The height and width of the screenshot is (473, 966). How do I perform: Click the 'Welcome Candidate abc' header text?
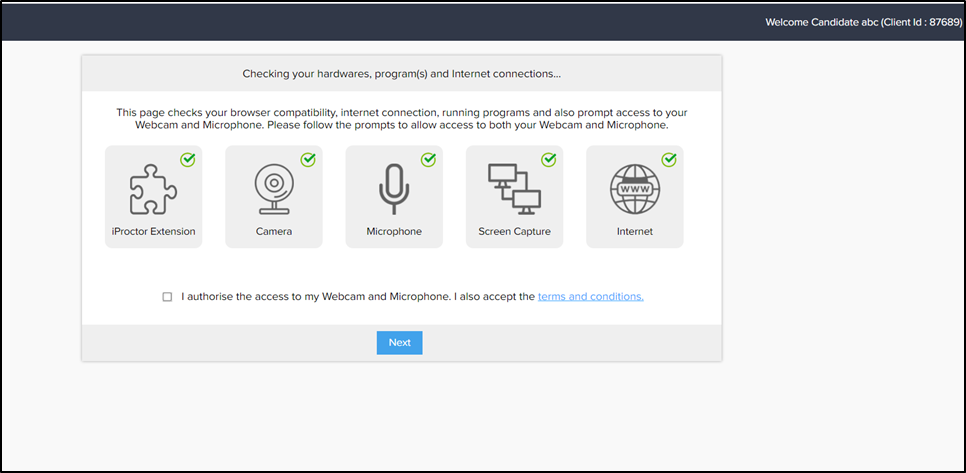[823, 22]
